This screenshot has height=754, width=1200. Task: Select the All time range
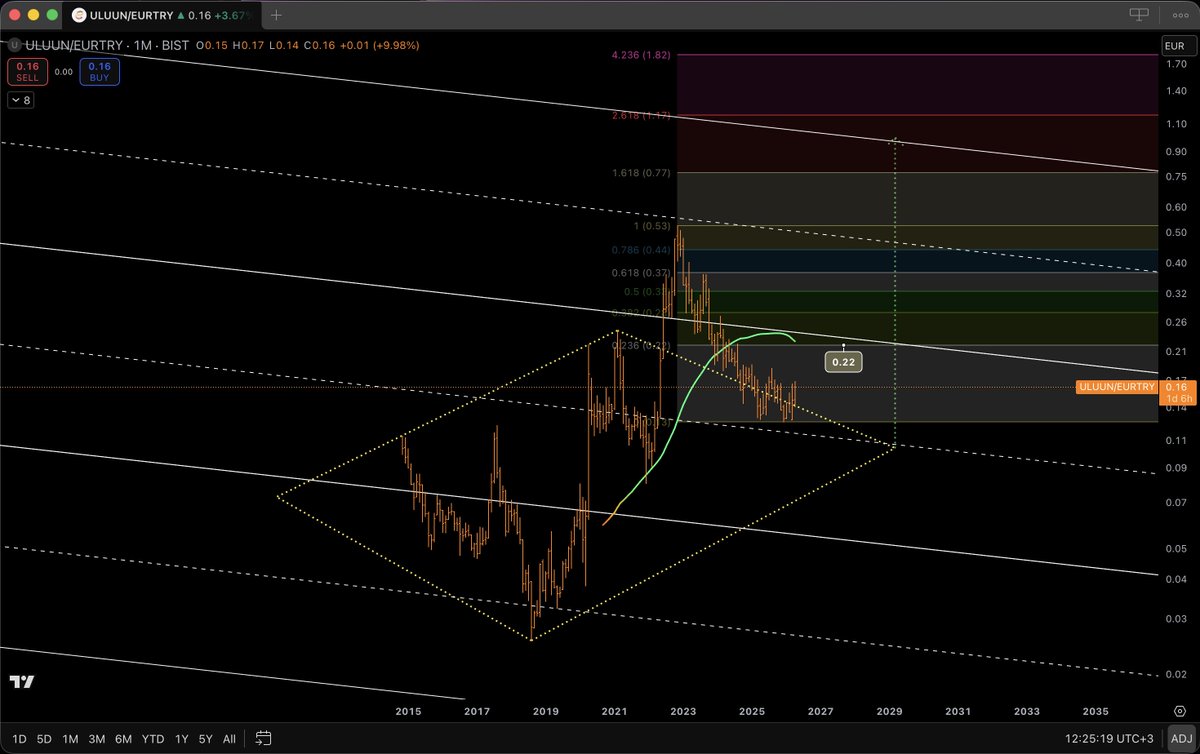point(229,739)
